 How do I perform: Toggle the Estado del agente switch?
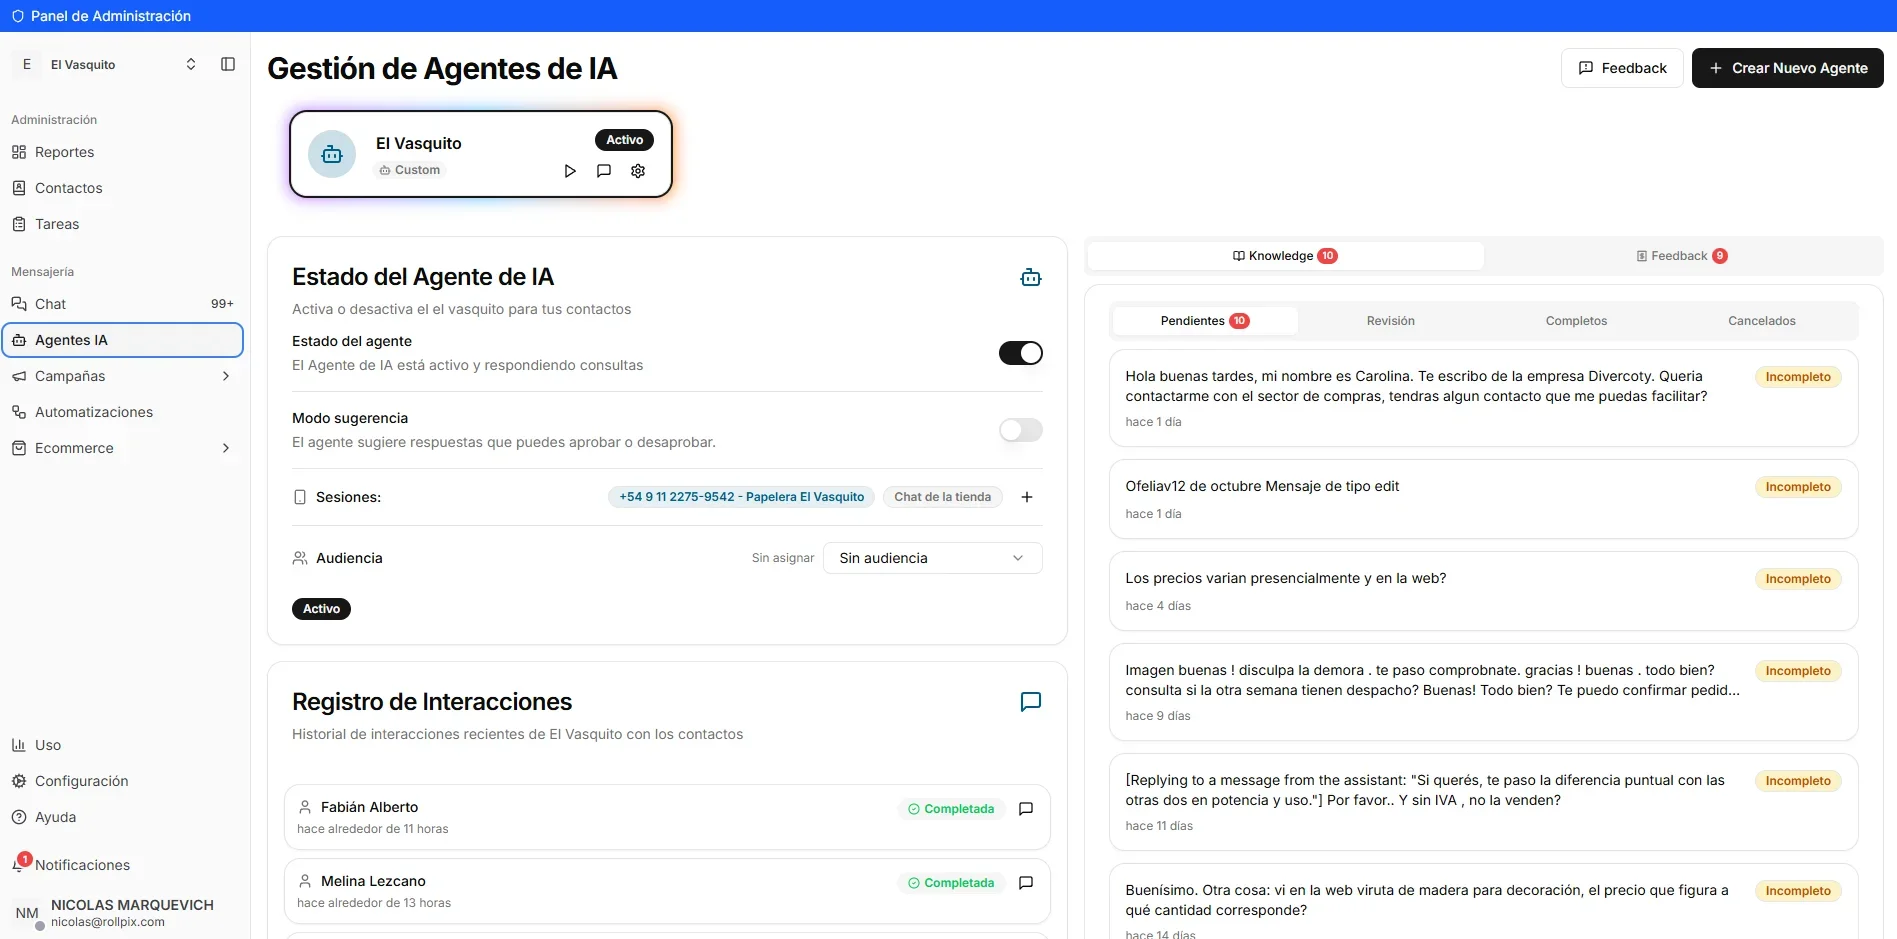pyautogui.click(x=1021, y=353)
